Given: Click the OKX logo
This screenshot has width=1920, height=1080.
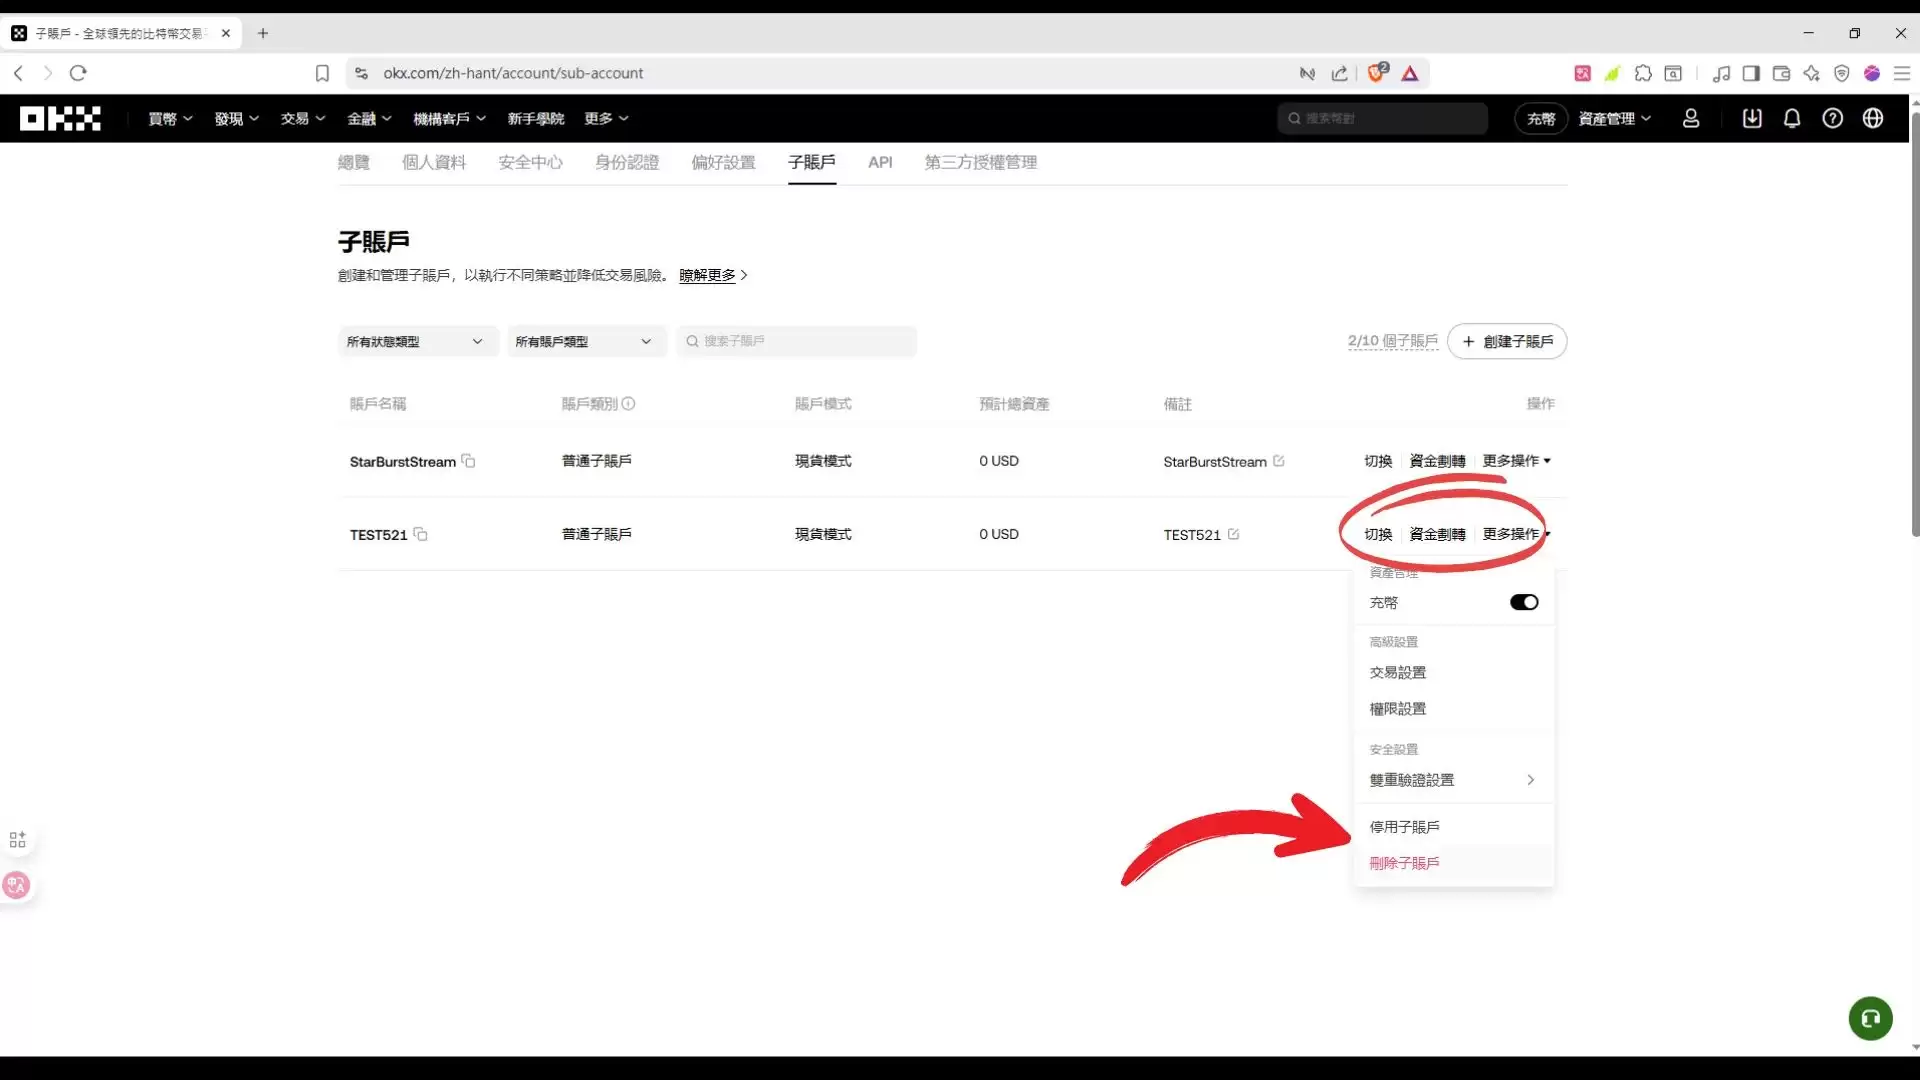Looking at the screenshot, I should (x=59, y=118).
